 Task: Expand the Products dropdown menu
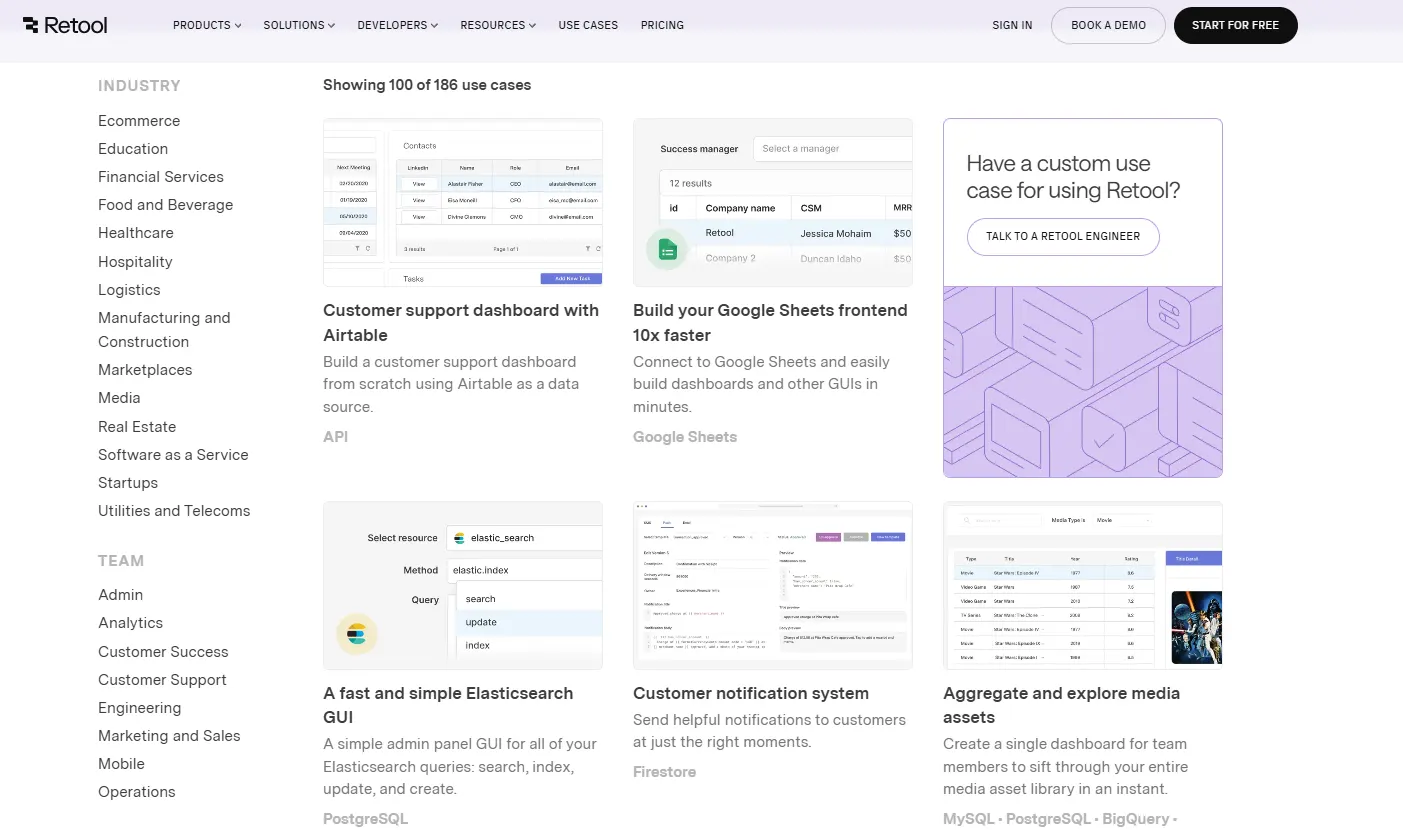pos(207,25)
